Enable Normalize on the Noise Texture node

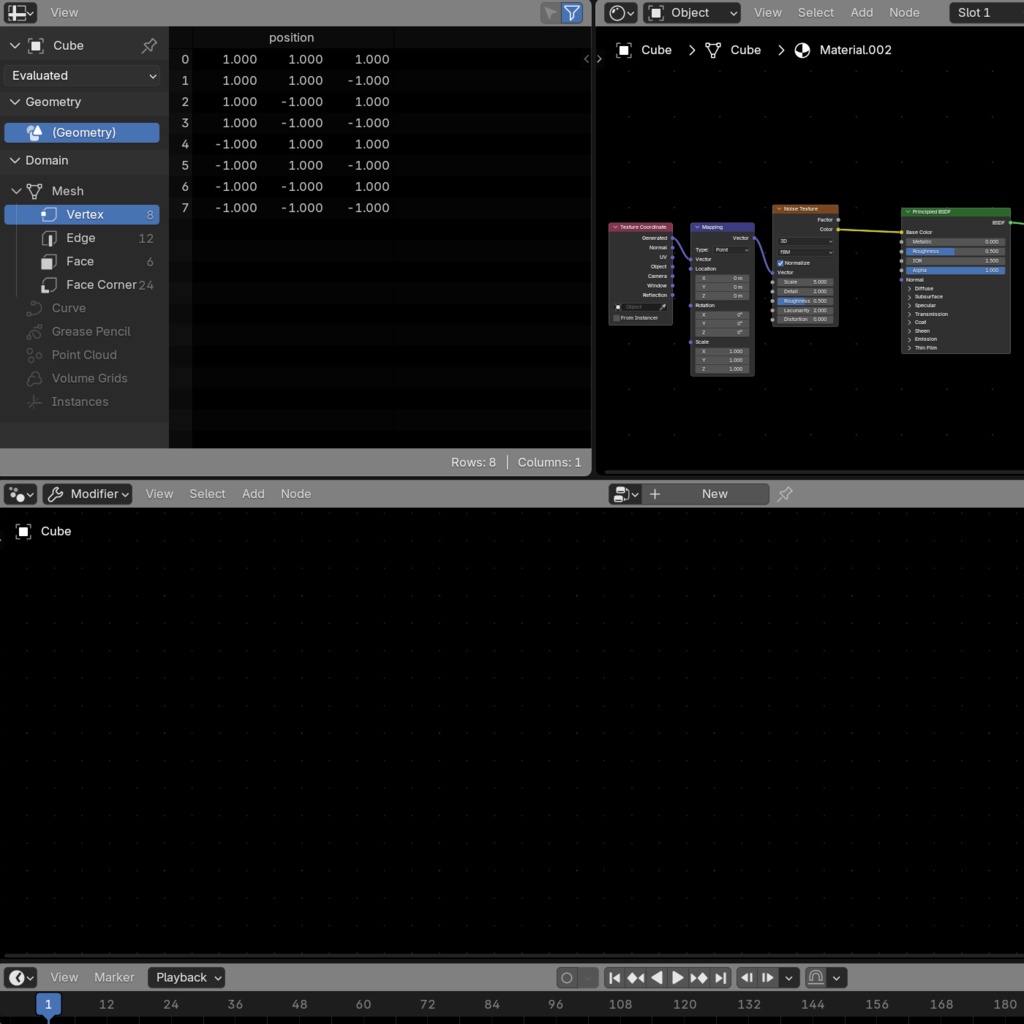781,263
